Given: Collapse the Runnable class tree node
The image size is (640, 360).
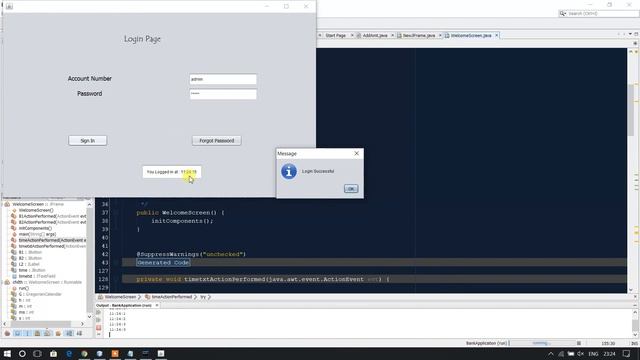Looking at the screenshot, I should coord(2,282).
